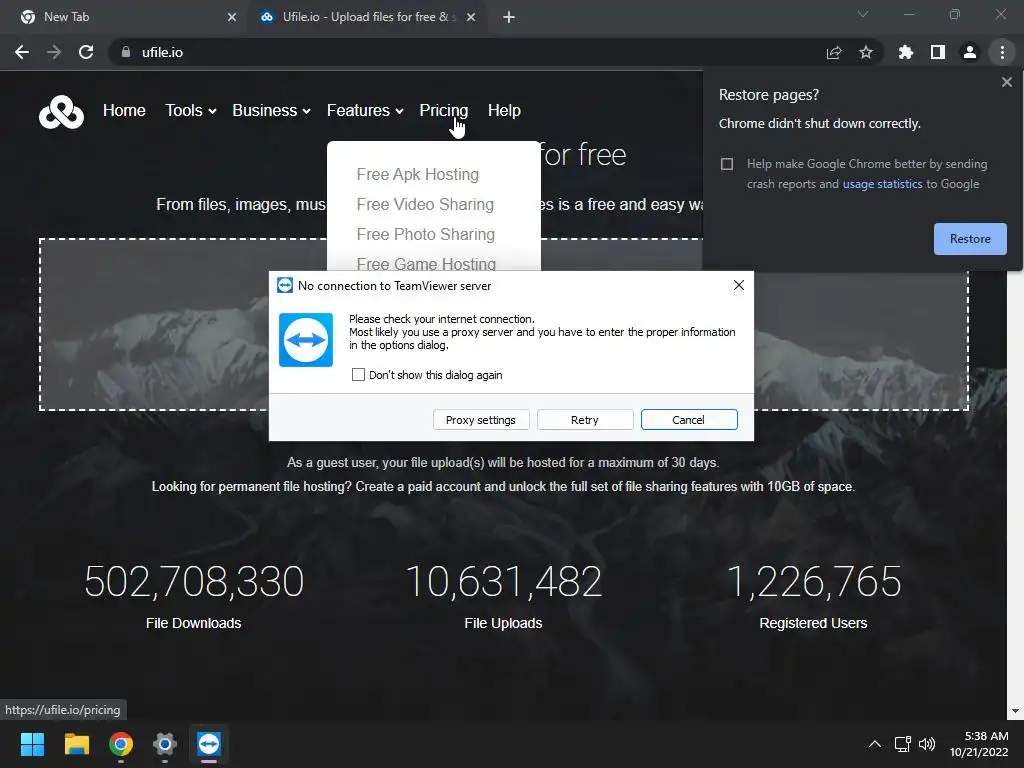Click Chrome icon in taskbar
This screenshot has height=768, width=1024.
(x=121, y=744)
